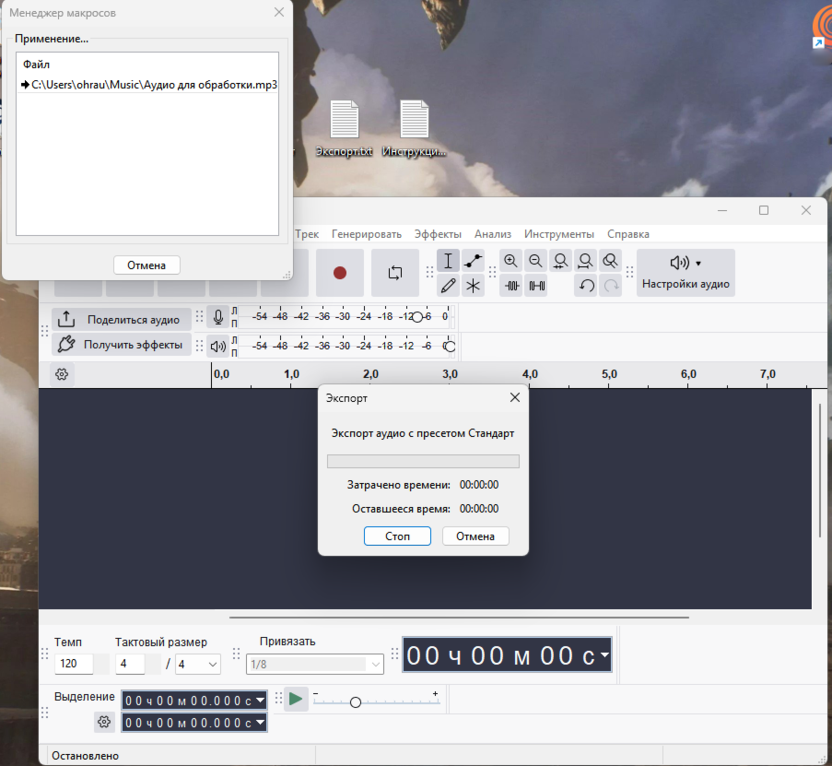Click the Темп input field showing 120
832x766 pixels.
[x=73, y=664]
